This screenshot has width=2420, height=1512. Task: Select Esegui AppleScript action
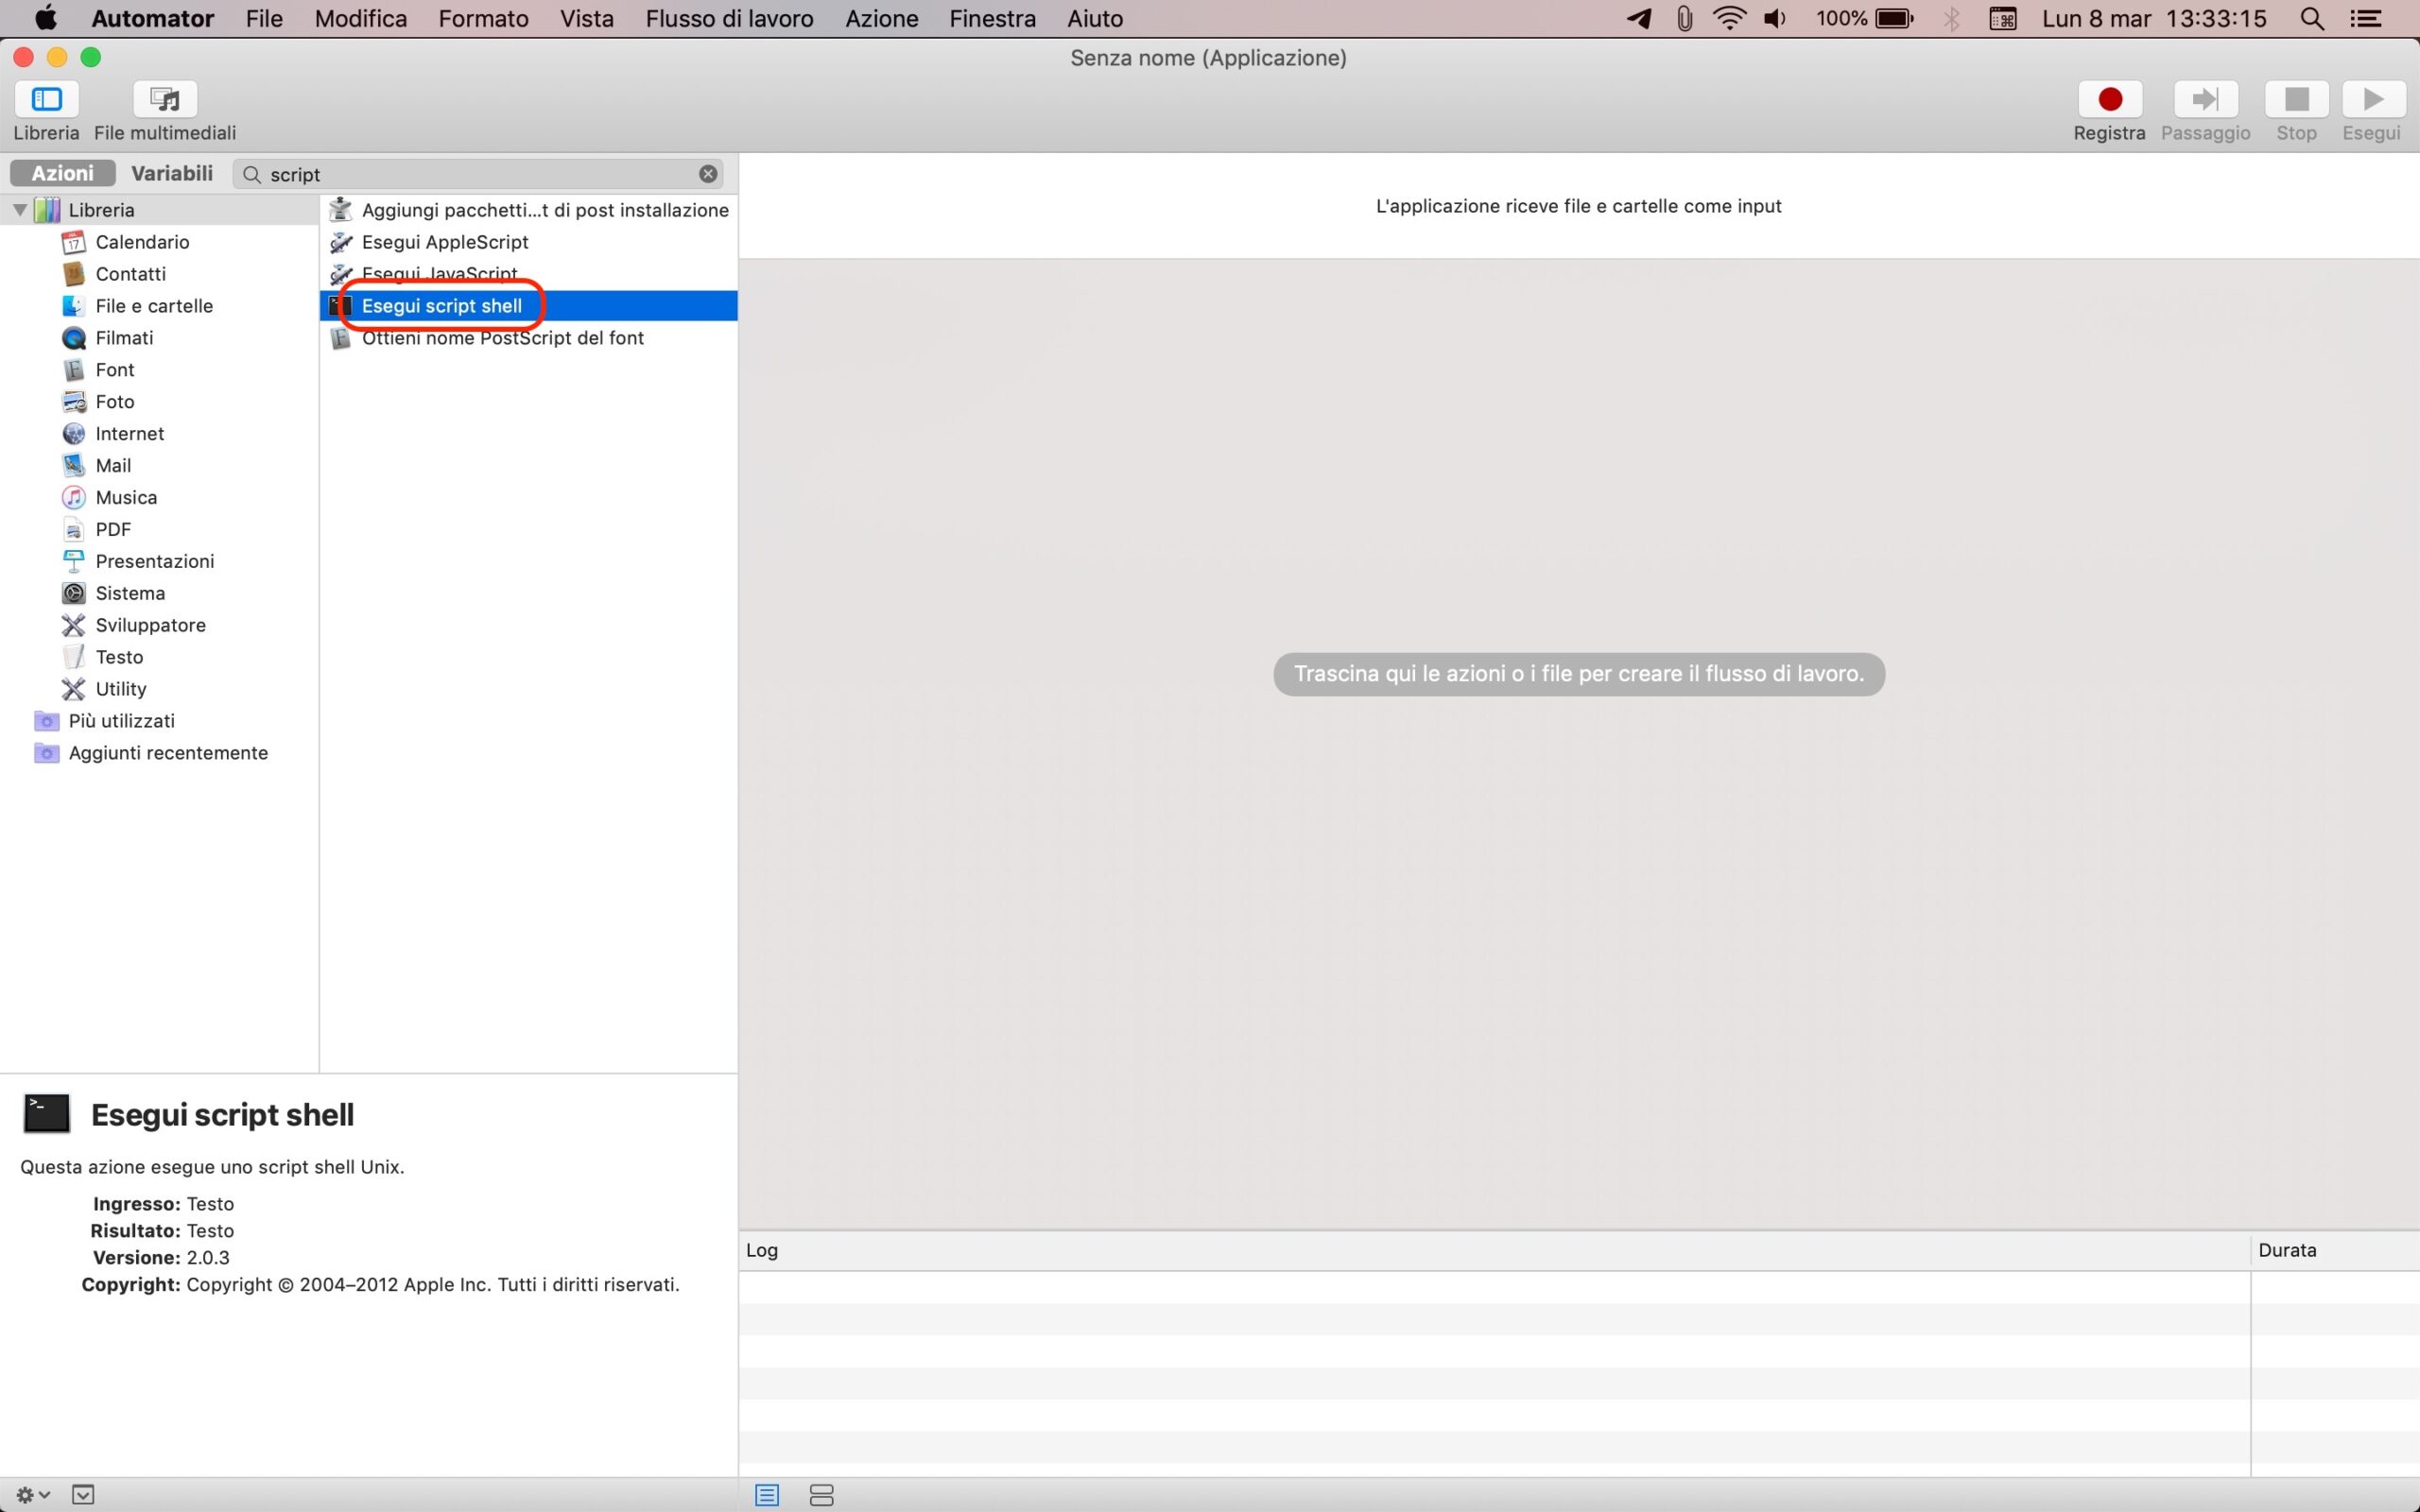(444, 242)
